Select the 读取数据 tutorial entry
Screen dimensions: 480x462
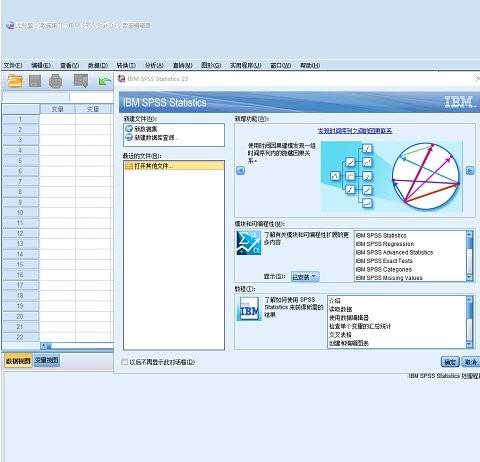pos(341,309)
